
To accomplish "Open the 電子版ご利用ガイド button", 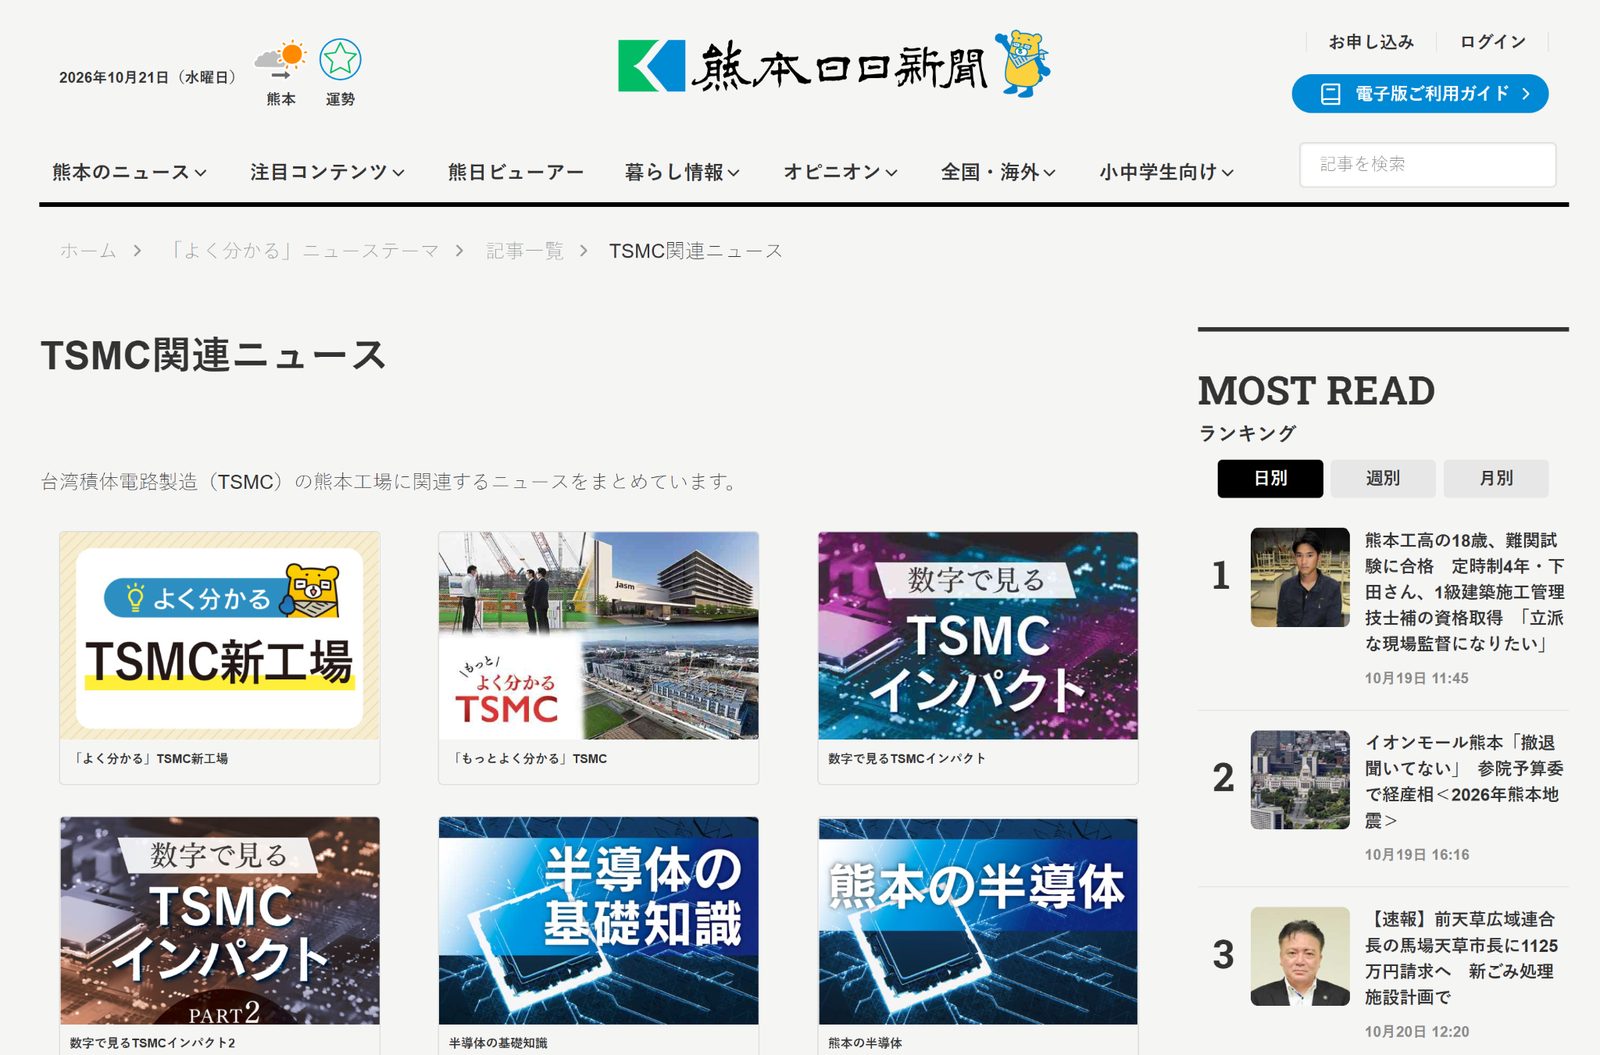I will 1420,94.
